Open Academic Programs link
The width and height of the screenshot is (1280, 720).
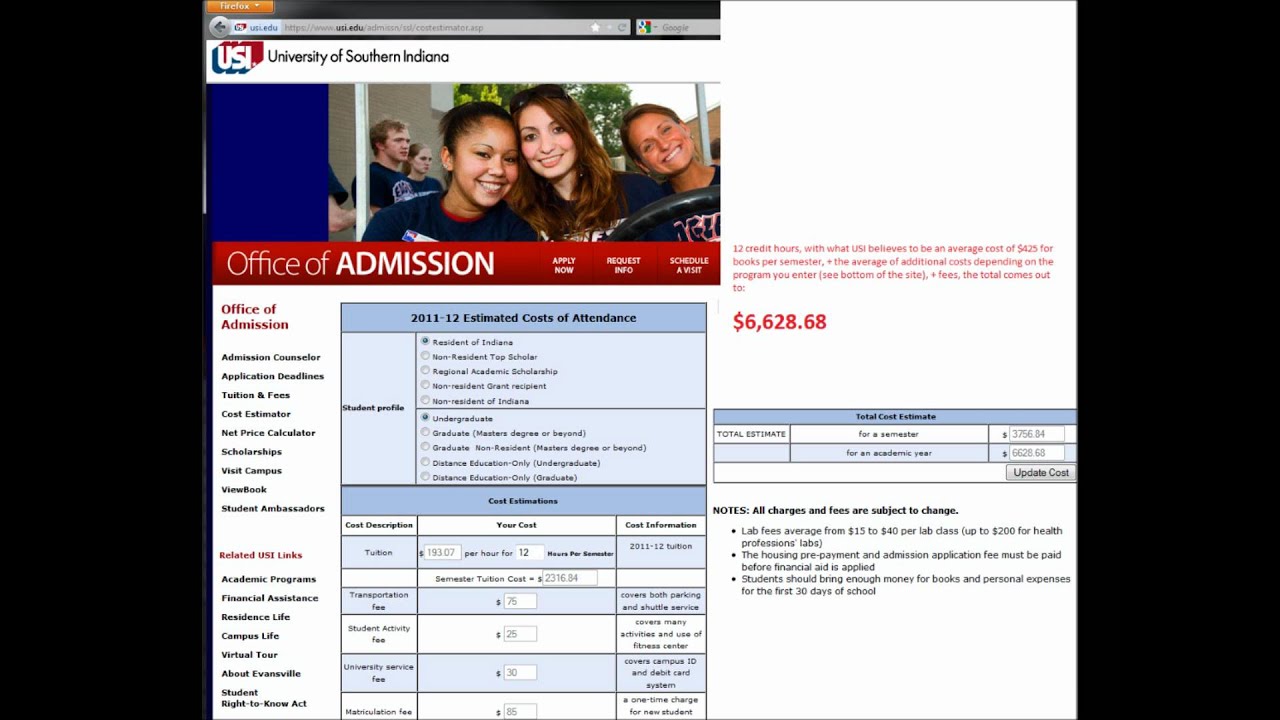[x=268, y=579]
